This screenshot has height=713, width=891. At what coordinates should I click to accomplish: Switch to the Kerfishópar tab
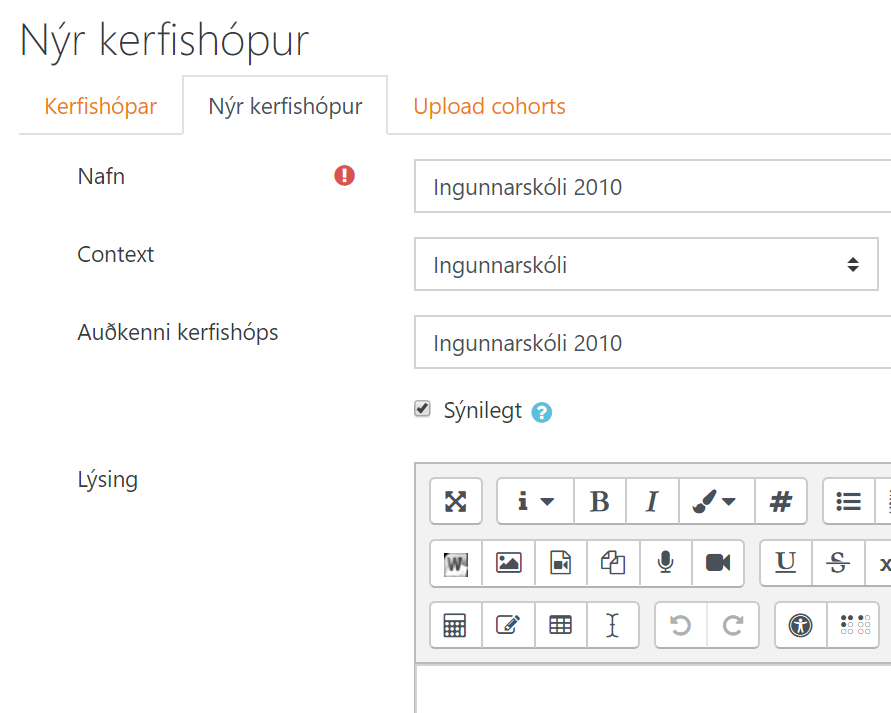pyautogui.click(x=100, y=106)
